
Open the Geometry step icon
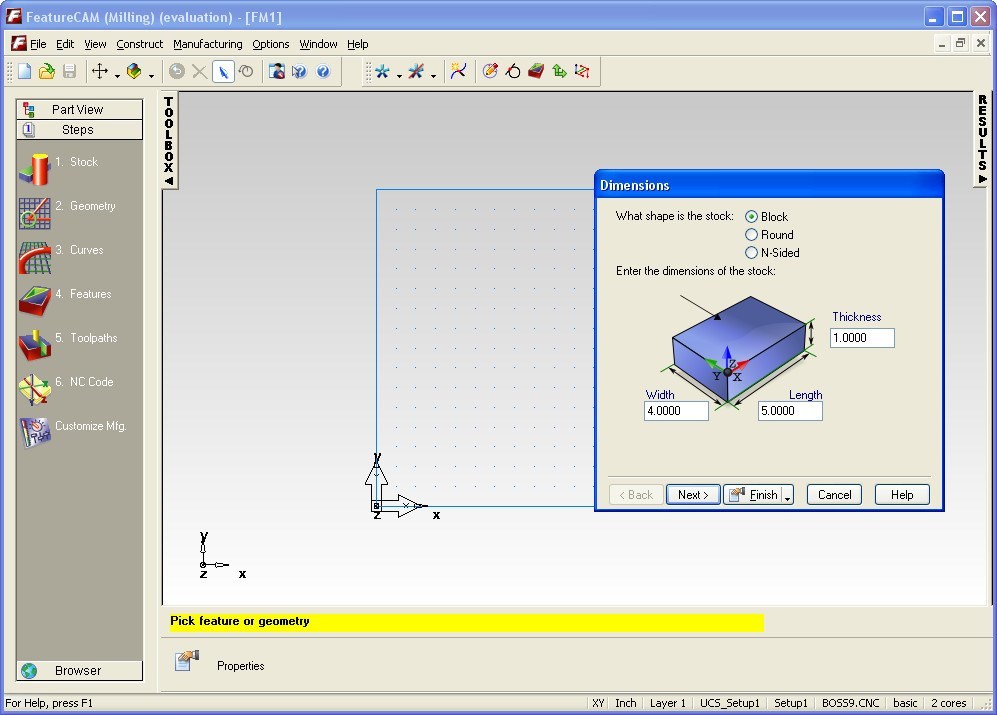click(x=34, y=213)
